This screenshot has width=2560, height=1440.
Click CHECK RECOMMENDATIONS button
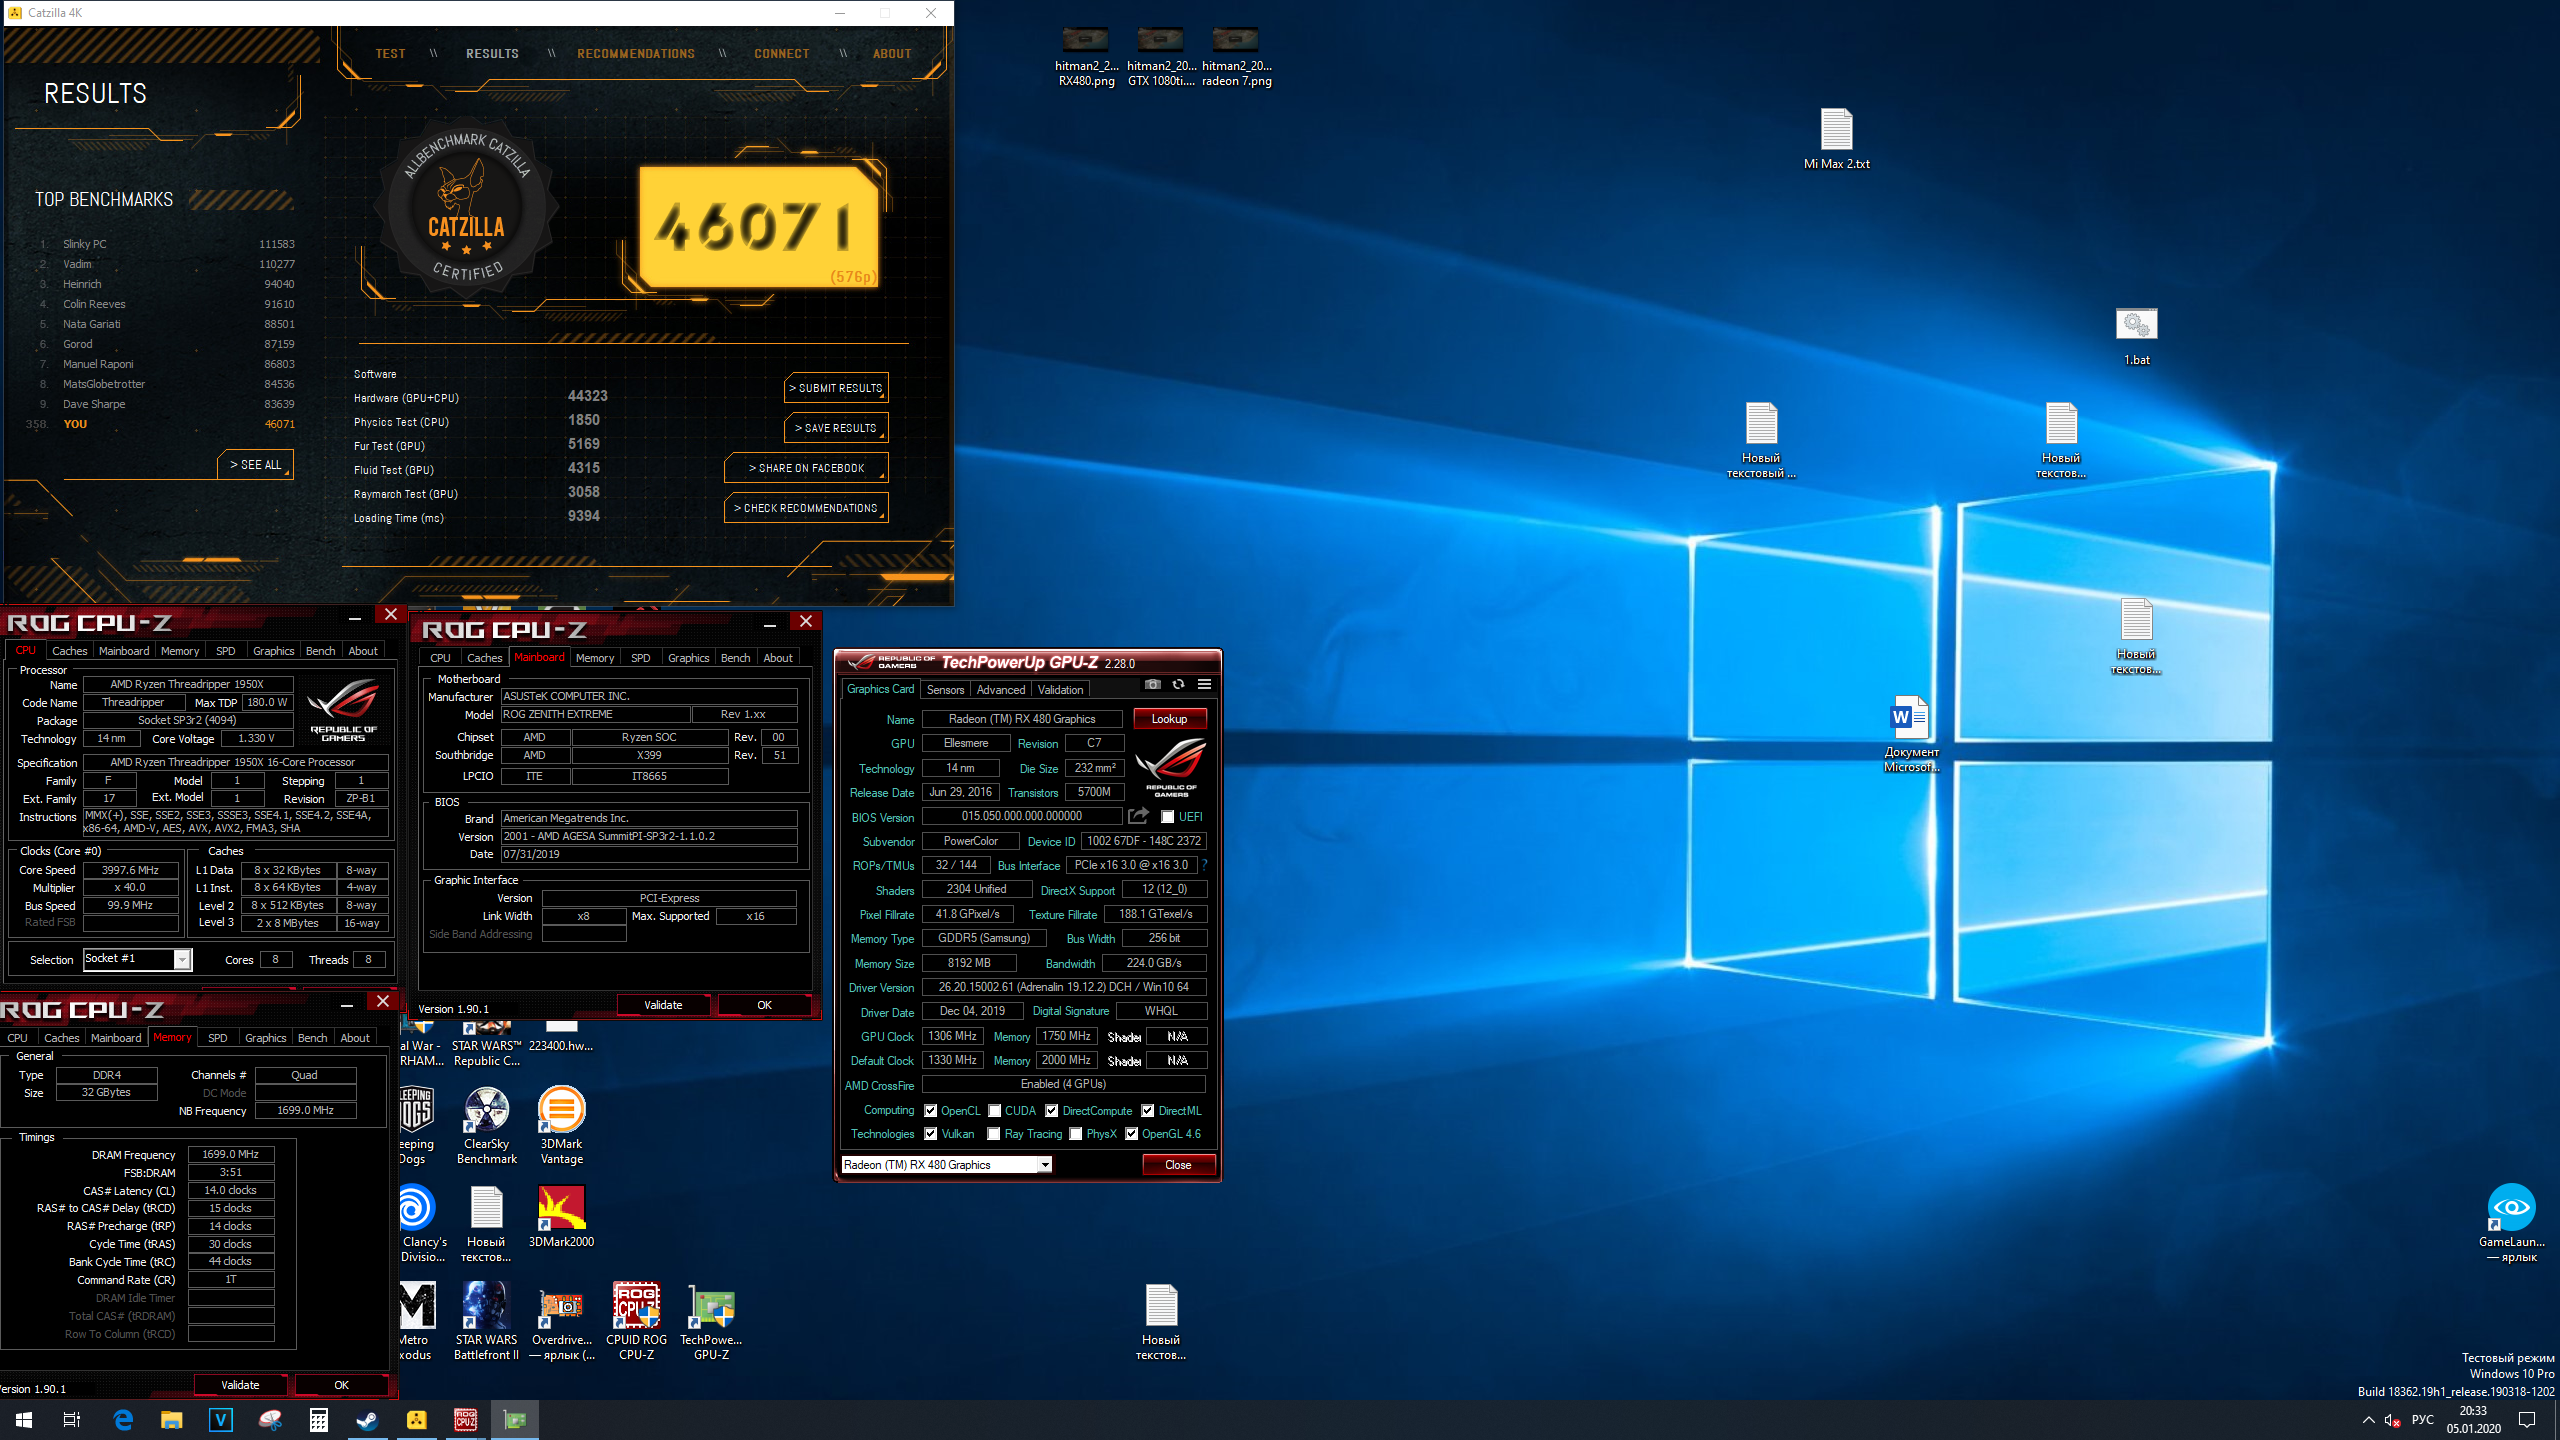pyautogui.click(x=806, y=508)
